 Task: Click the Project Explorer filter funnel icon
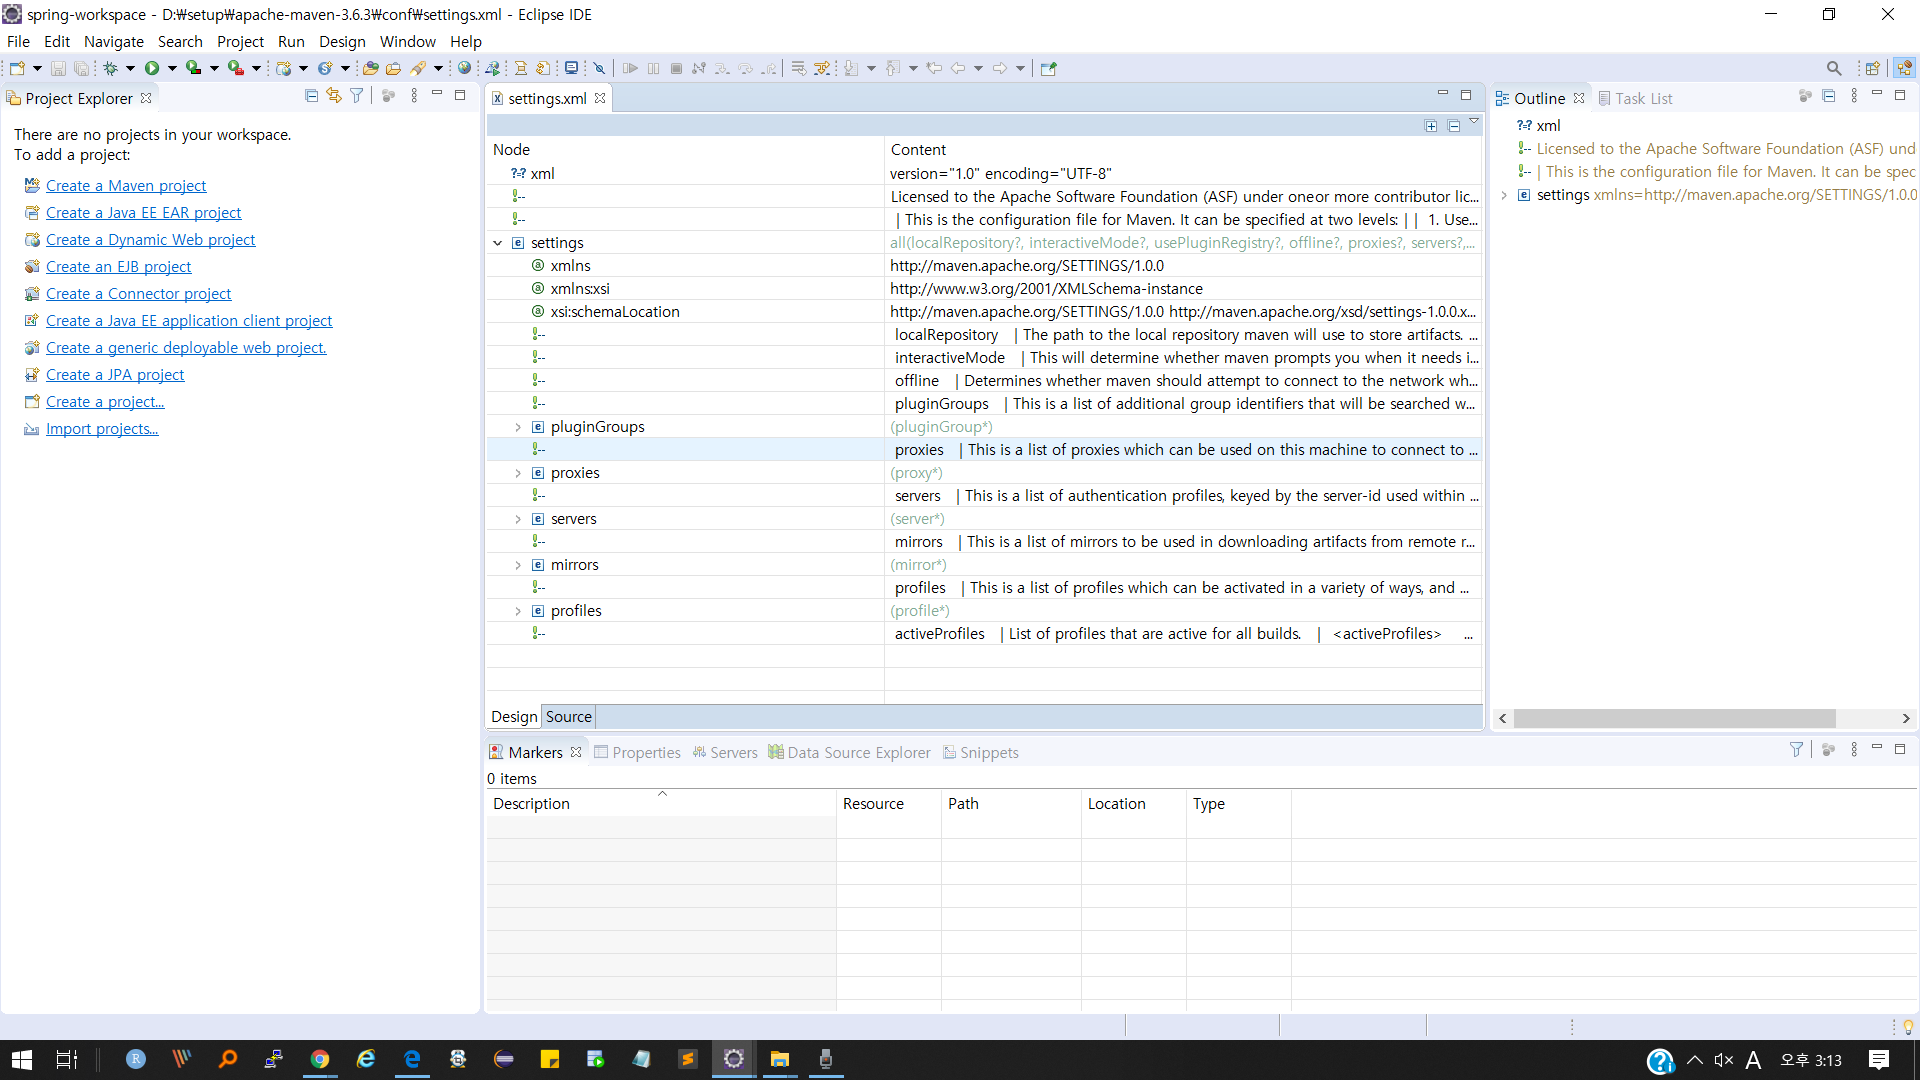pyautogui.click(x=356, y=96)
